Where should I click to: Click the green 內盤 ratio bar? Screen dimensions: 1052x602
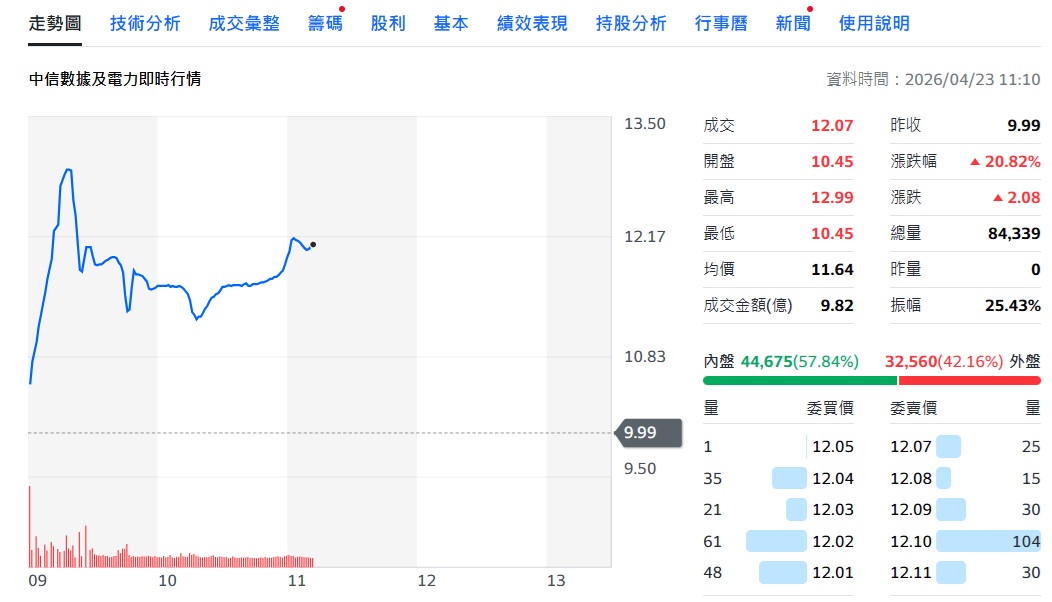click(x=799, y=380)
